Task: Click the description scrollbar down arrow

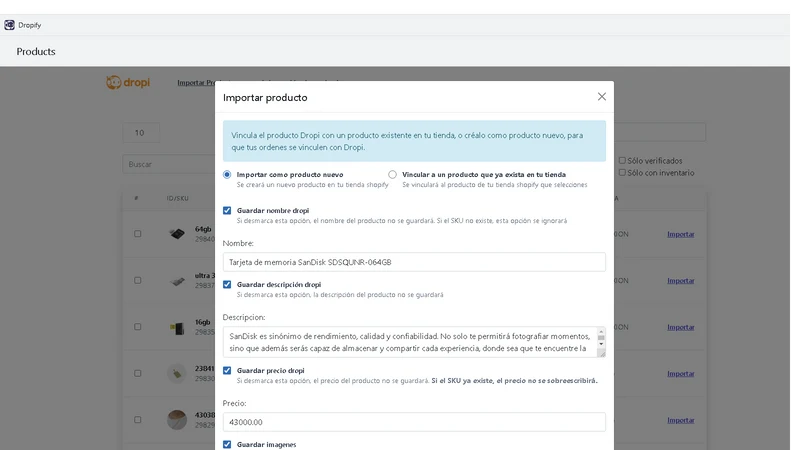Action: tap(601, 344)
